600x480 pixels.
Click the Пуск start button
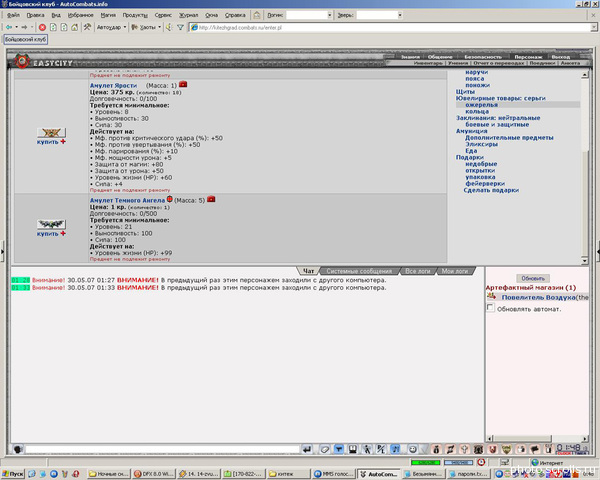[x=13, y=474]
